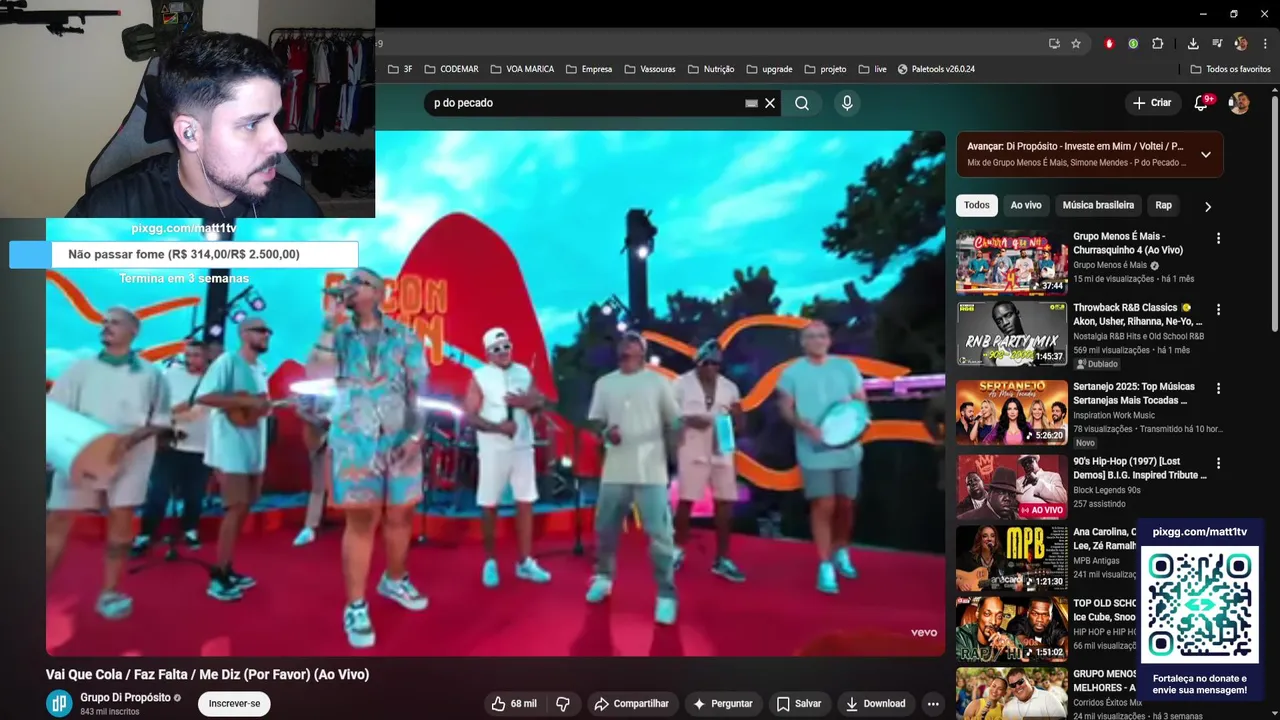Subscribe with the Inscrever-se button
The width and height of the screenshot is (1280, 720).
point(234,704)
